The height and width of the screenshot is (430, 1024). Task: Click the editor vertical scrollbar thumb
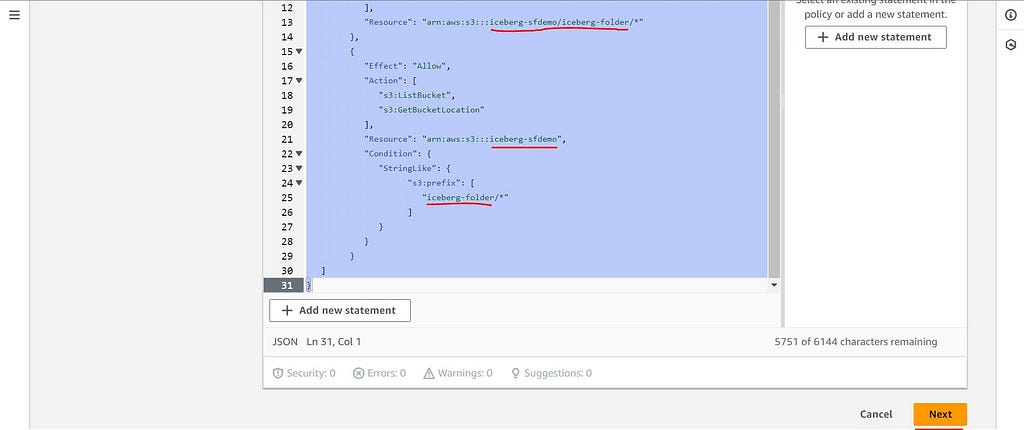[775, 137]
